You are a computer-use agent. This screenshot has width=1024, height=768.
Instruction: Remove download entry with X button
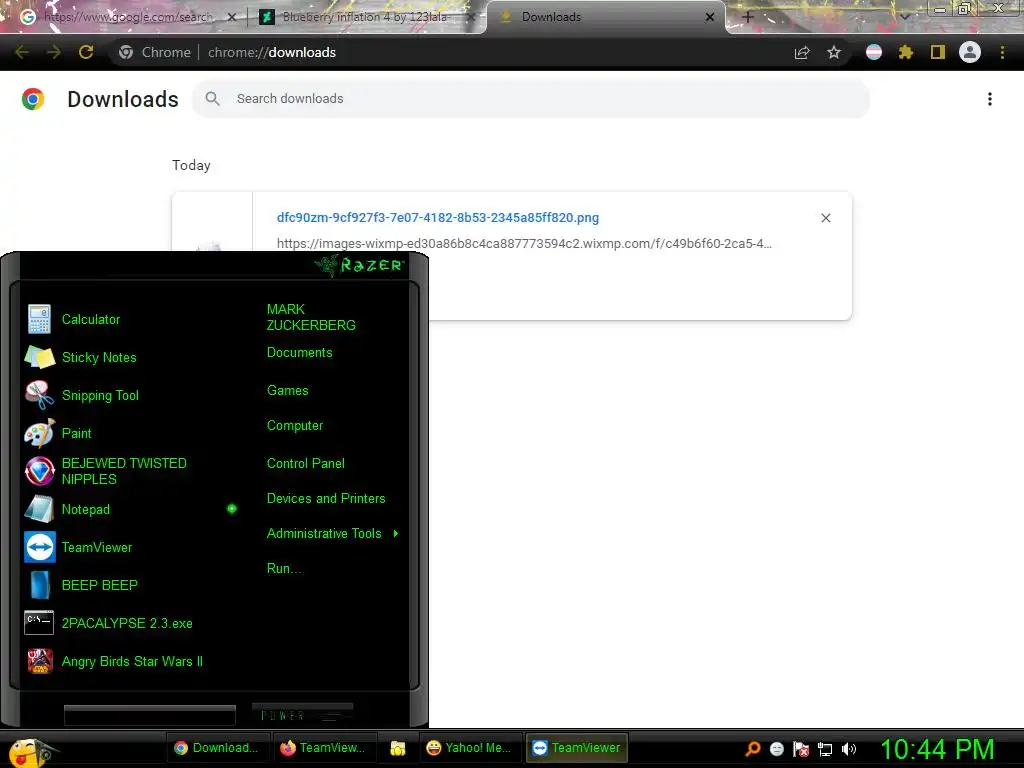(x=826, y=218)
